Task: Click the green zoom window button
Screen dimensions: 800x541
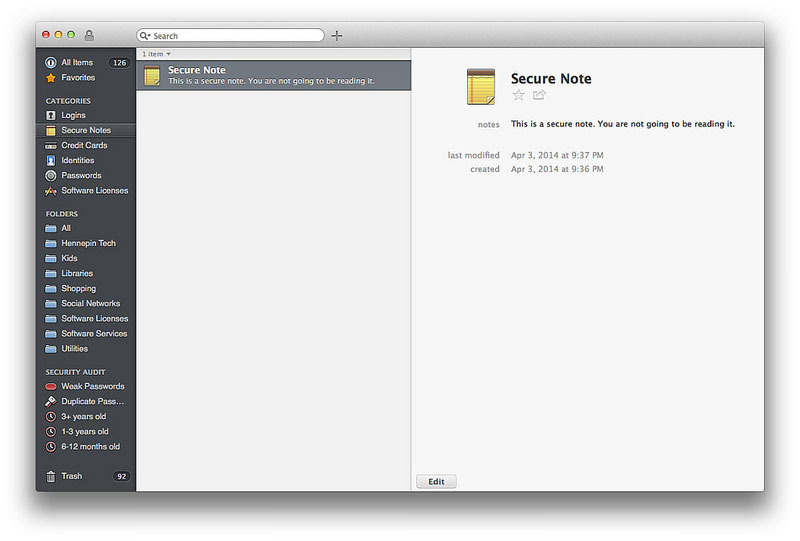Action: 71,35
